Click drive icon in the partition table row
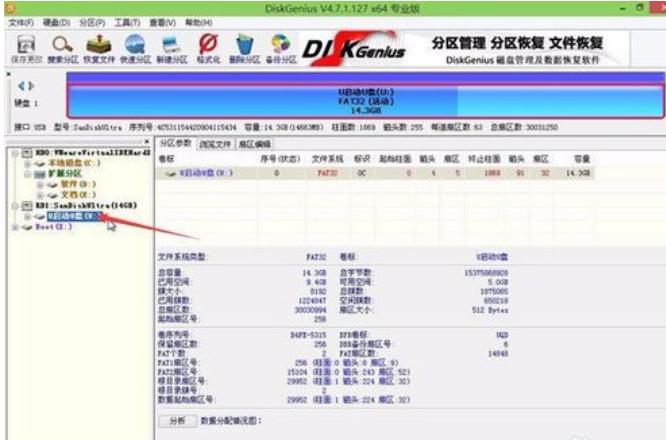666x440 pixels. pyautogui.click(x=171, y=173)
